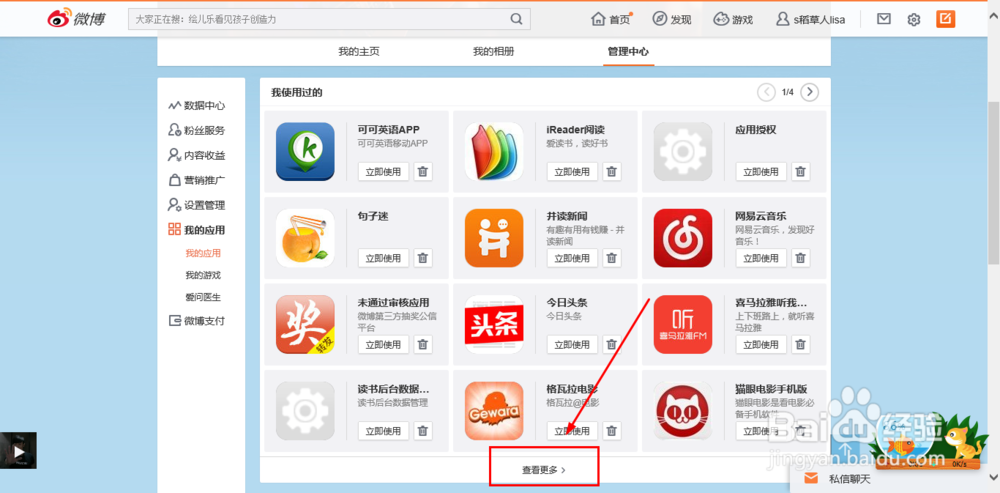Delete 可可英语APP with trash icon

(423, 172)
